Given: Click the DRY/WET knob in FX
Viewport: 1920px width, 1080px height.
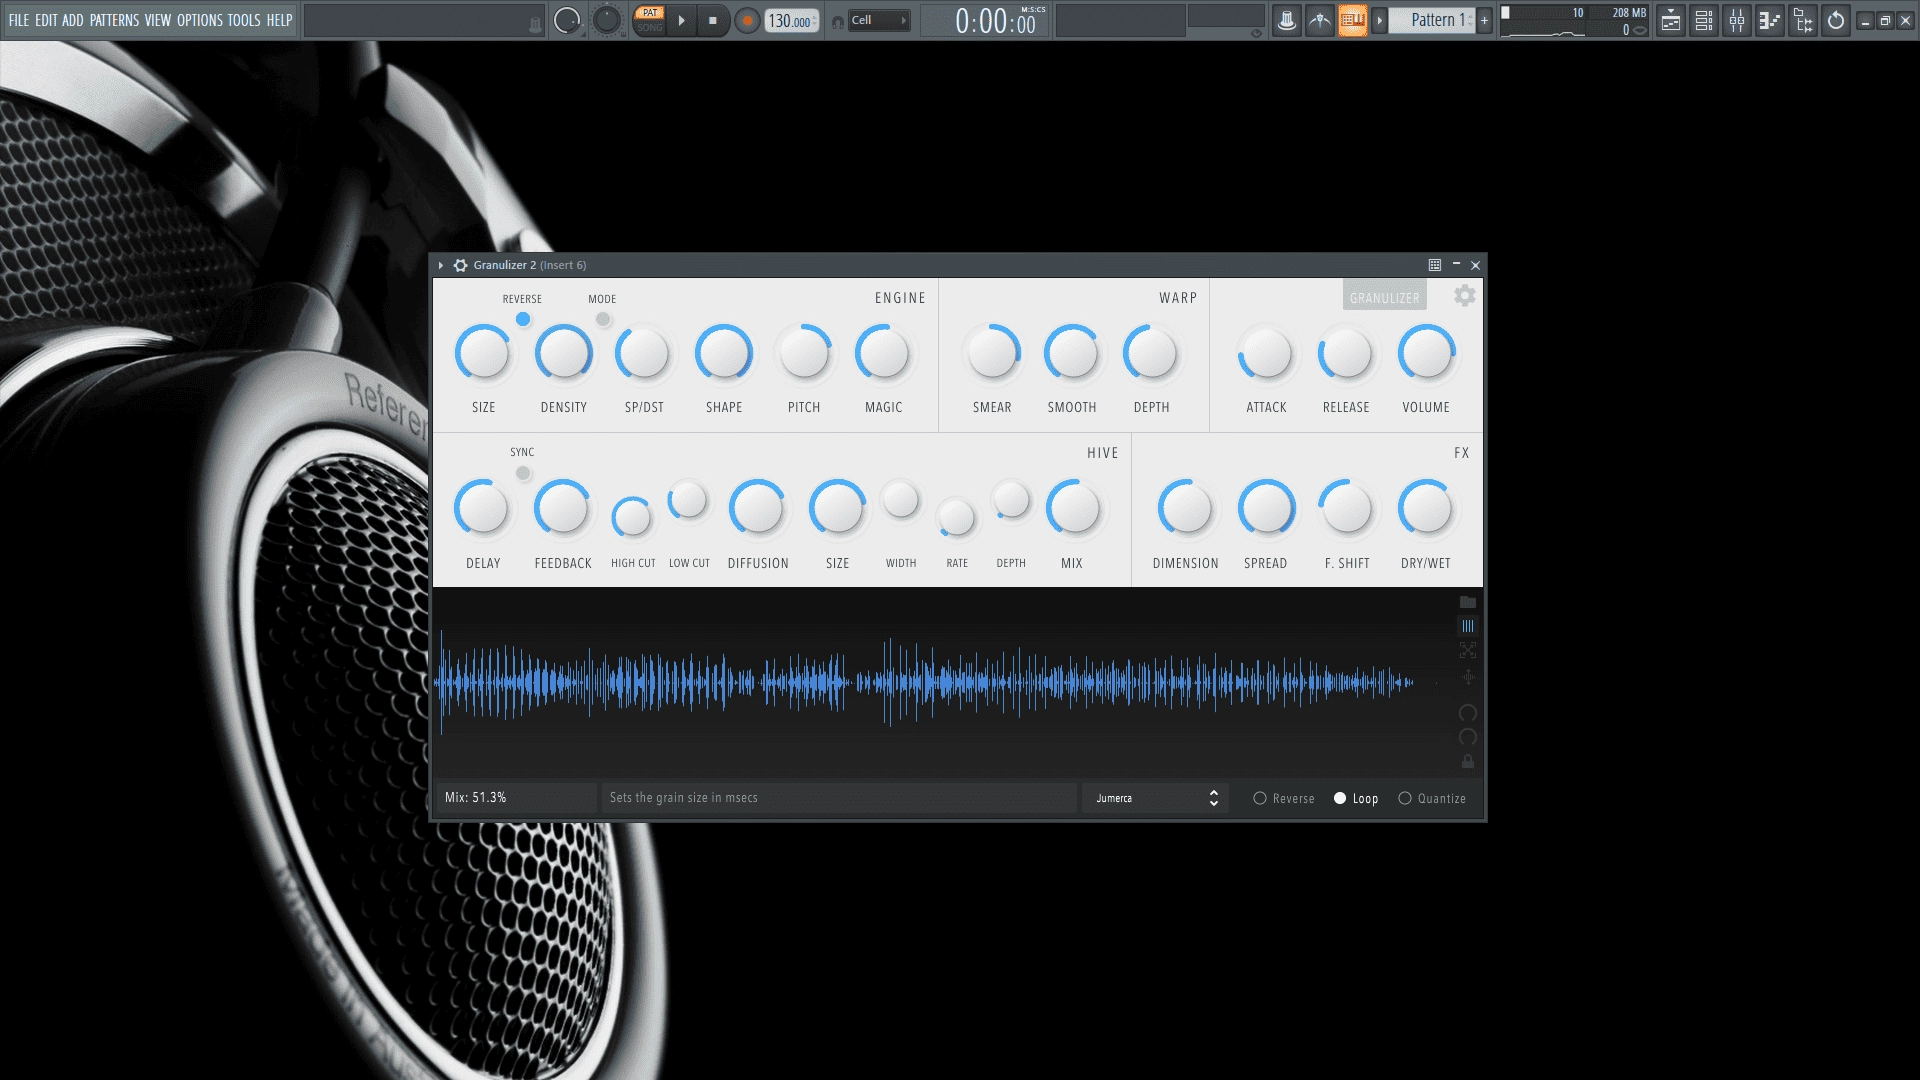Looking at the screenshot, I should pyautogui.click(x=1426, y=509).
